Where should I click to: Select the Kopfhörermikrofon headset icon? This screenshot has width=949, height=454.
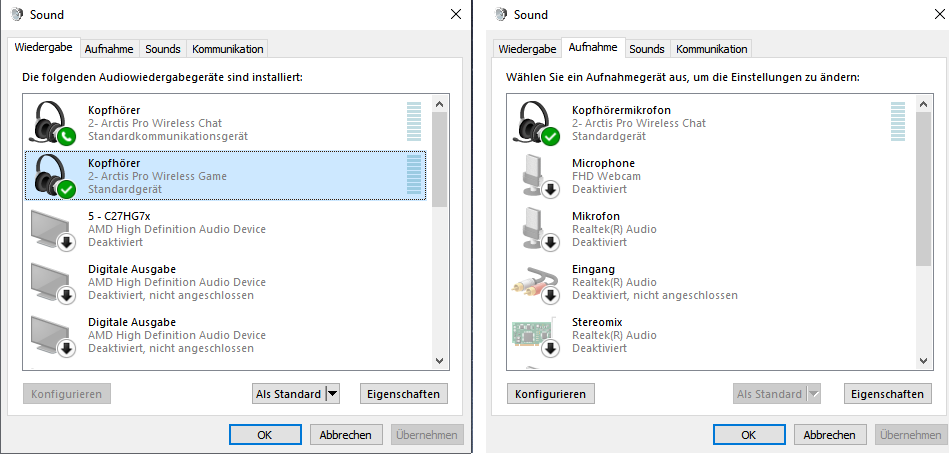537,123
